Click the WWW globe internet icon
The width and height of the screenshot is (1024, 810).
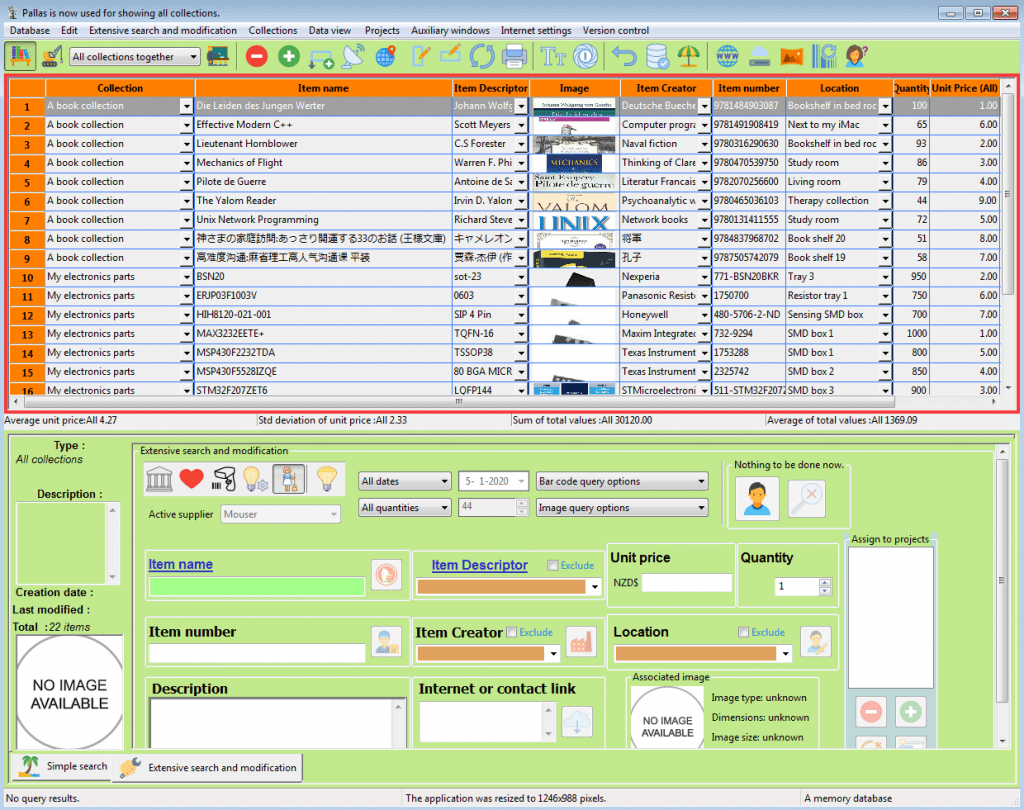coord(728,56)
